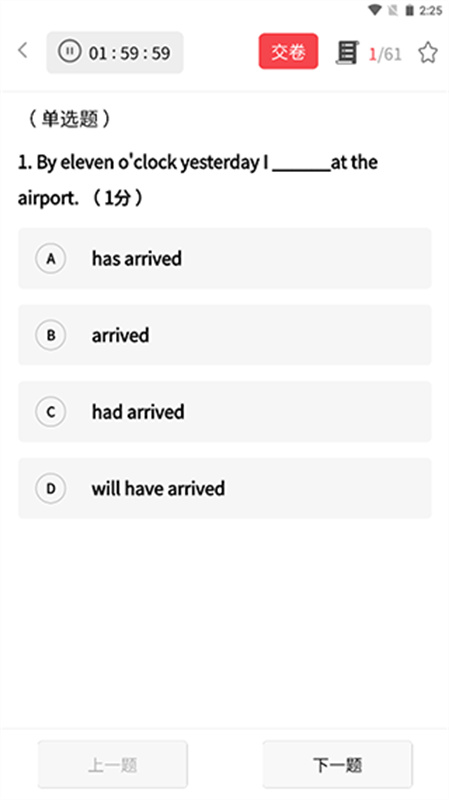Choose answer "had arrived"
Viewport: 449px width, 800px height.
click(x=138, y=412)
